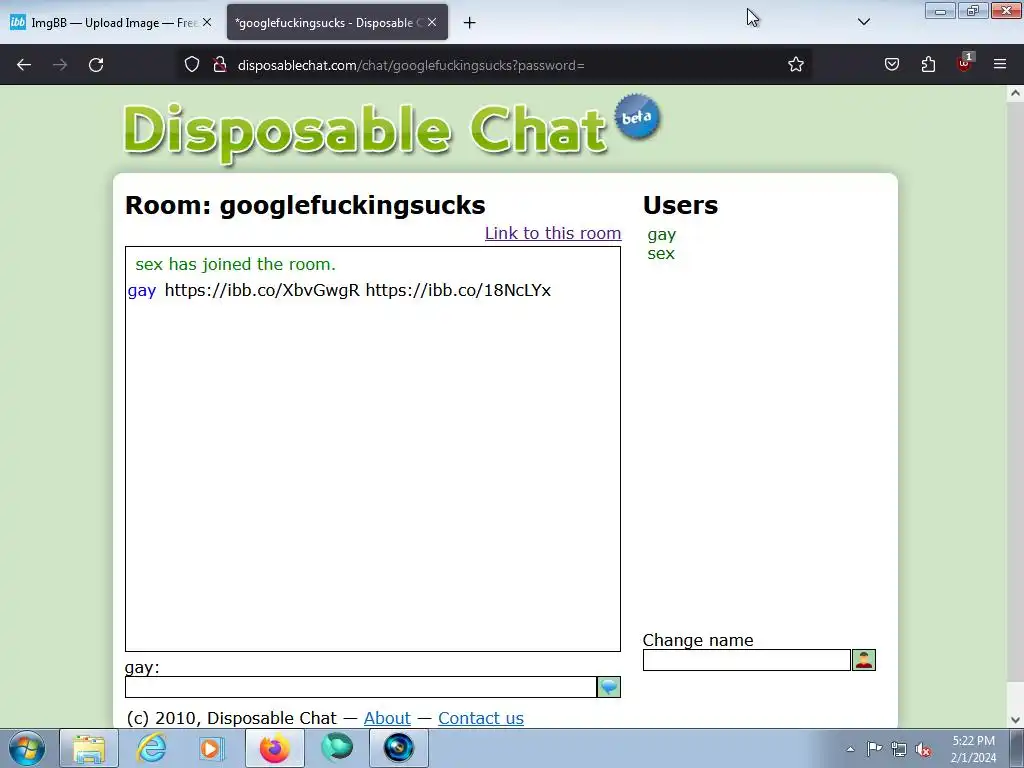Screen dimensions: 1024x768
Task: Click user 'gay' in the Users list
Action: pos(662,235)
